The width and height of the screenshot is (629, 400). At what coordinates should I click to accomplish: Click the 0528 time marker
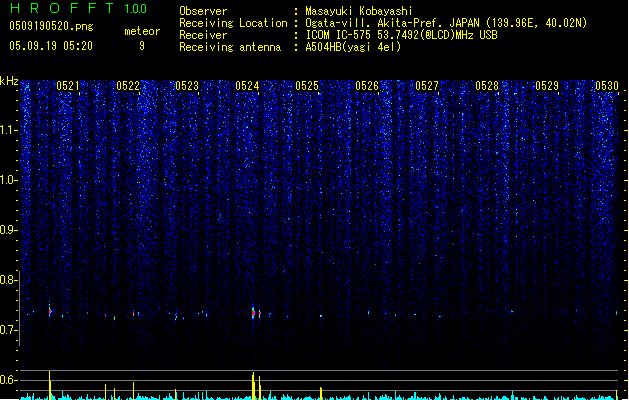(x=487, y=86)
